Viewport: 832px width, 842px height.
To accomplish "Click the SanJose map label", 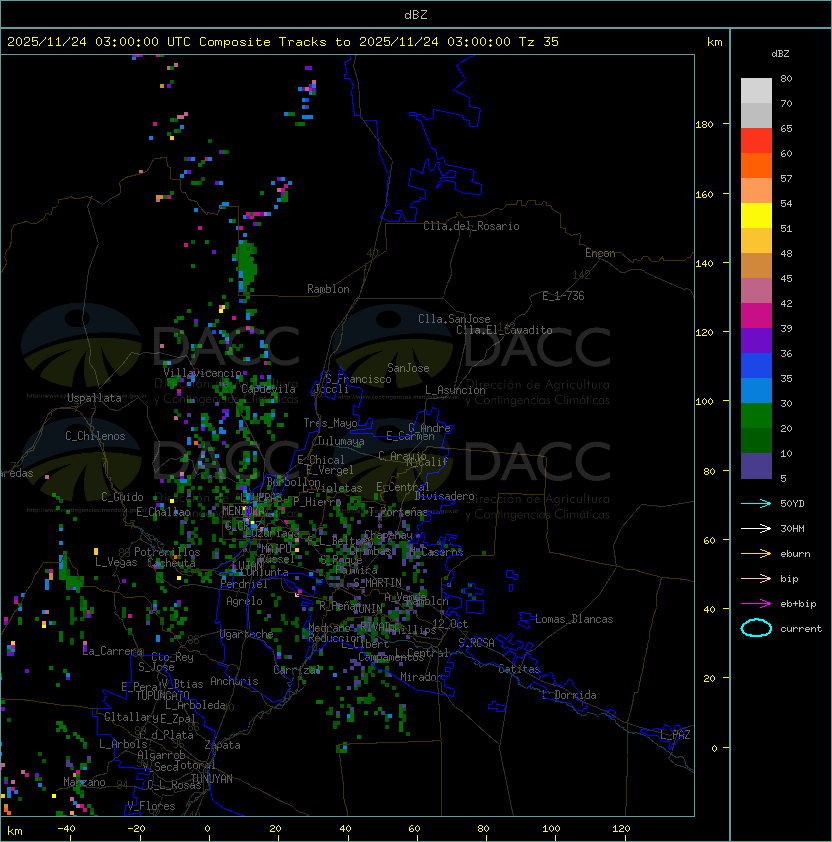I will pos(408,368).
